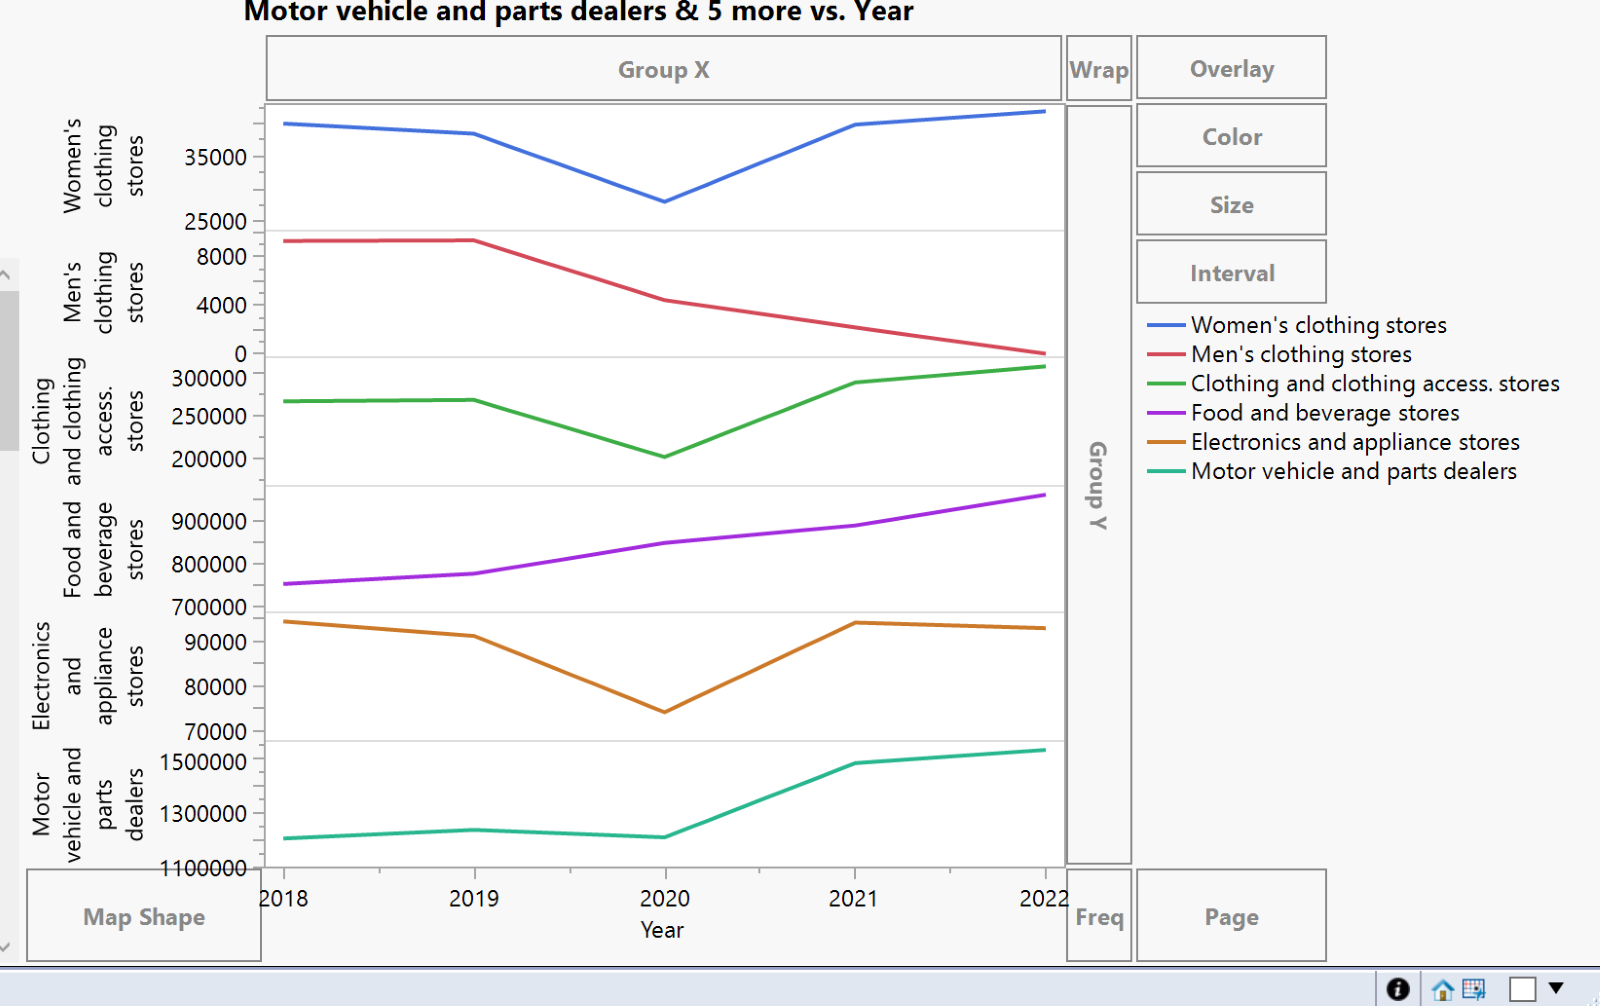Select the Color drop zone
1600x1006 pixels.
click(x=1231, y=136)
